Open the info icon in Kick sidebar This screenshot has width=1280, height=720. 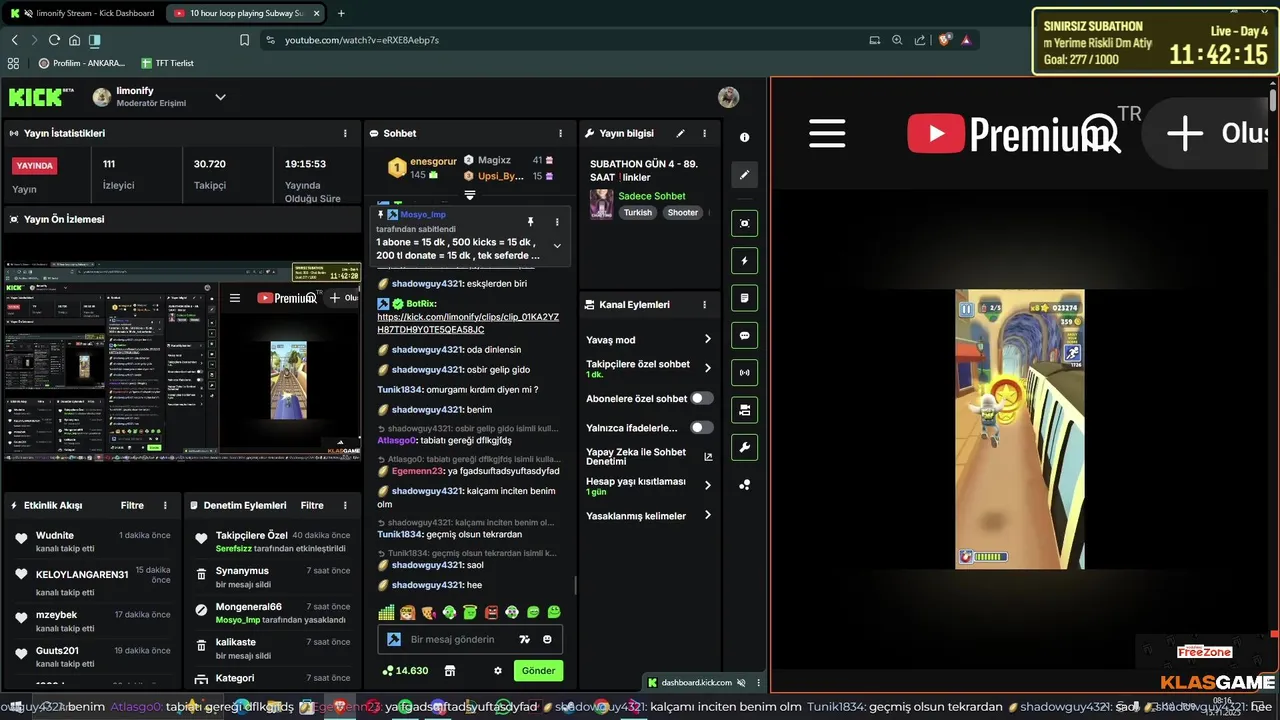click(x=744, y=137)
